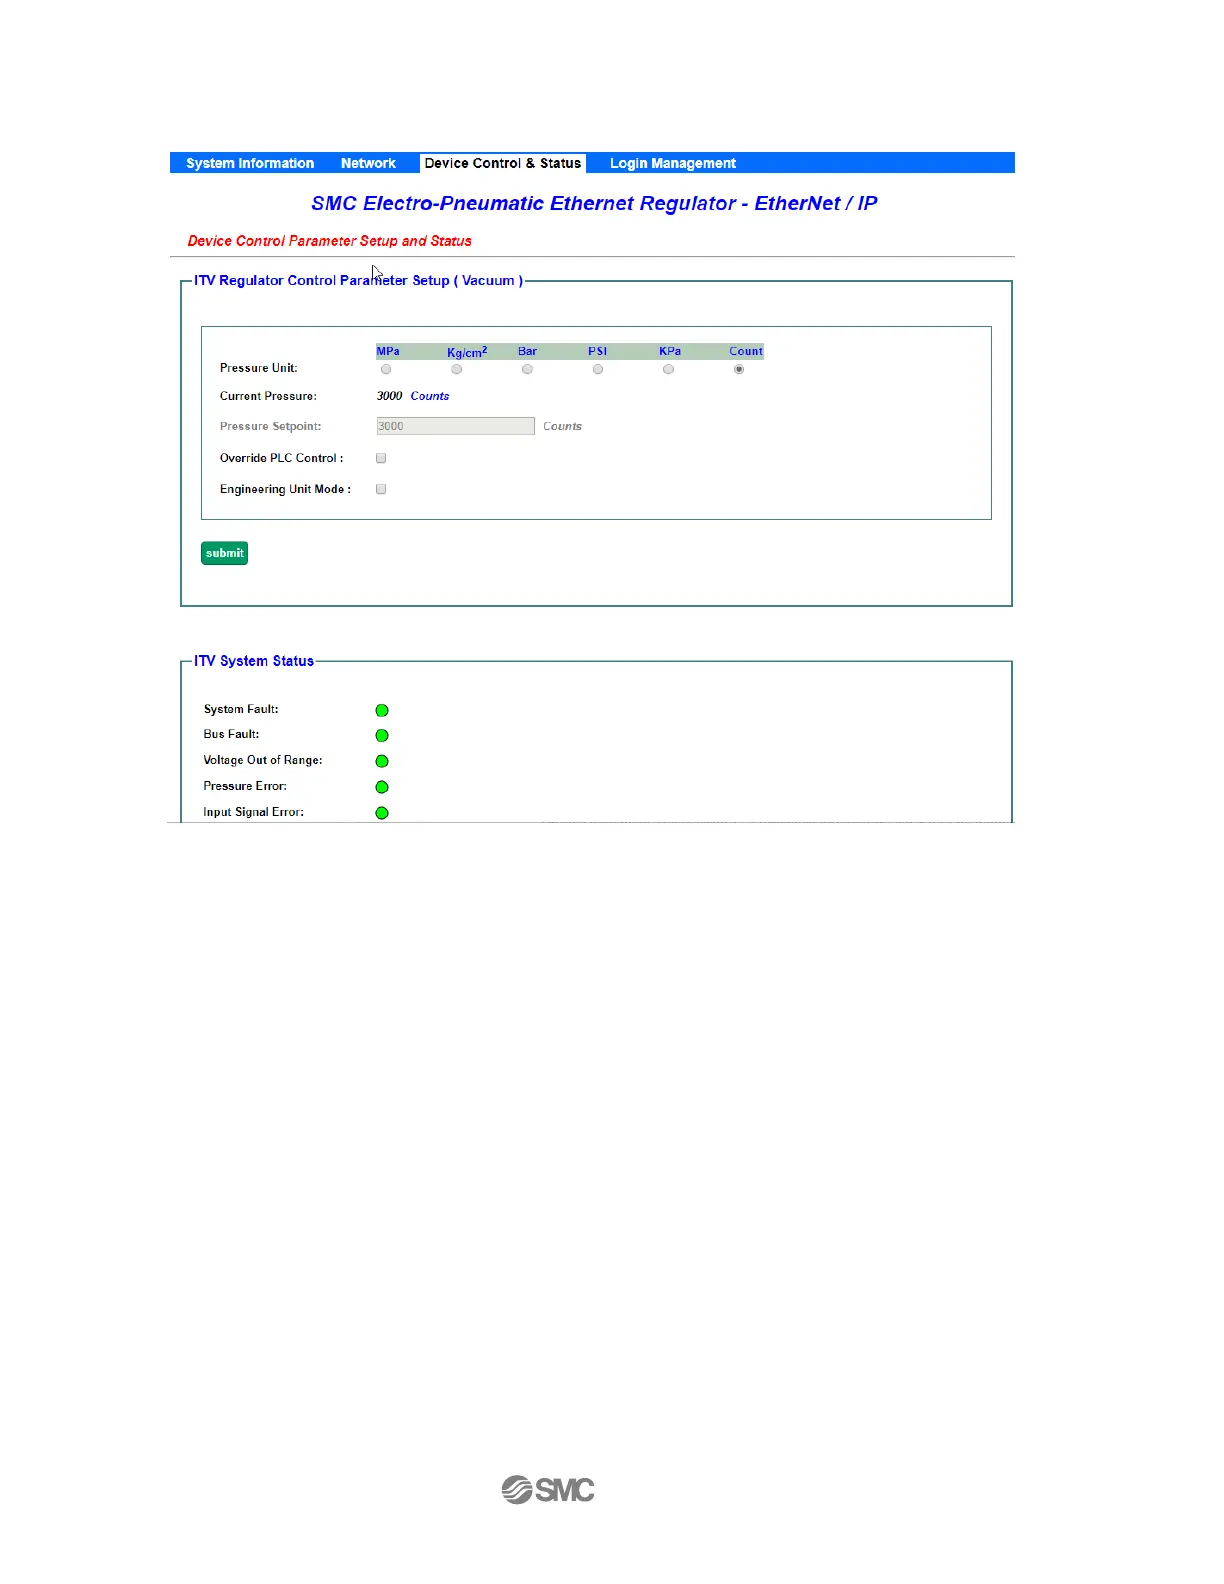Click the Bus Fault green status indicator
Screen dimensions: 1224x1584
382,735
